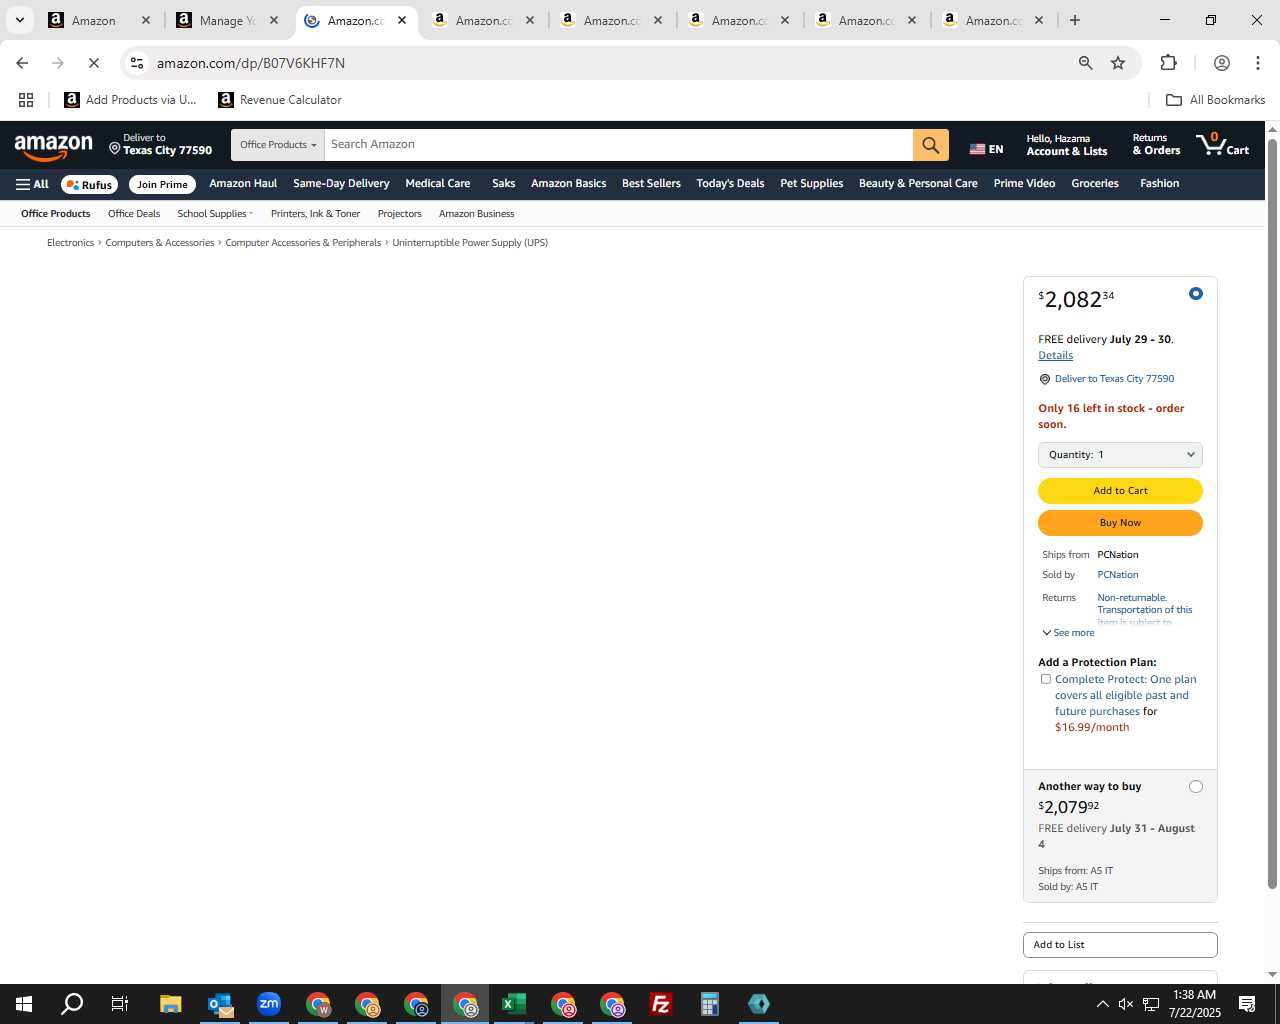
Task: Open All Bookmarks folder
Action: click(1216, 100)
